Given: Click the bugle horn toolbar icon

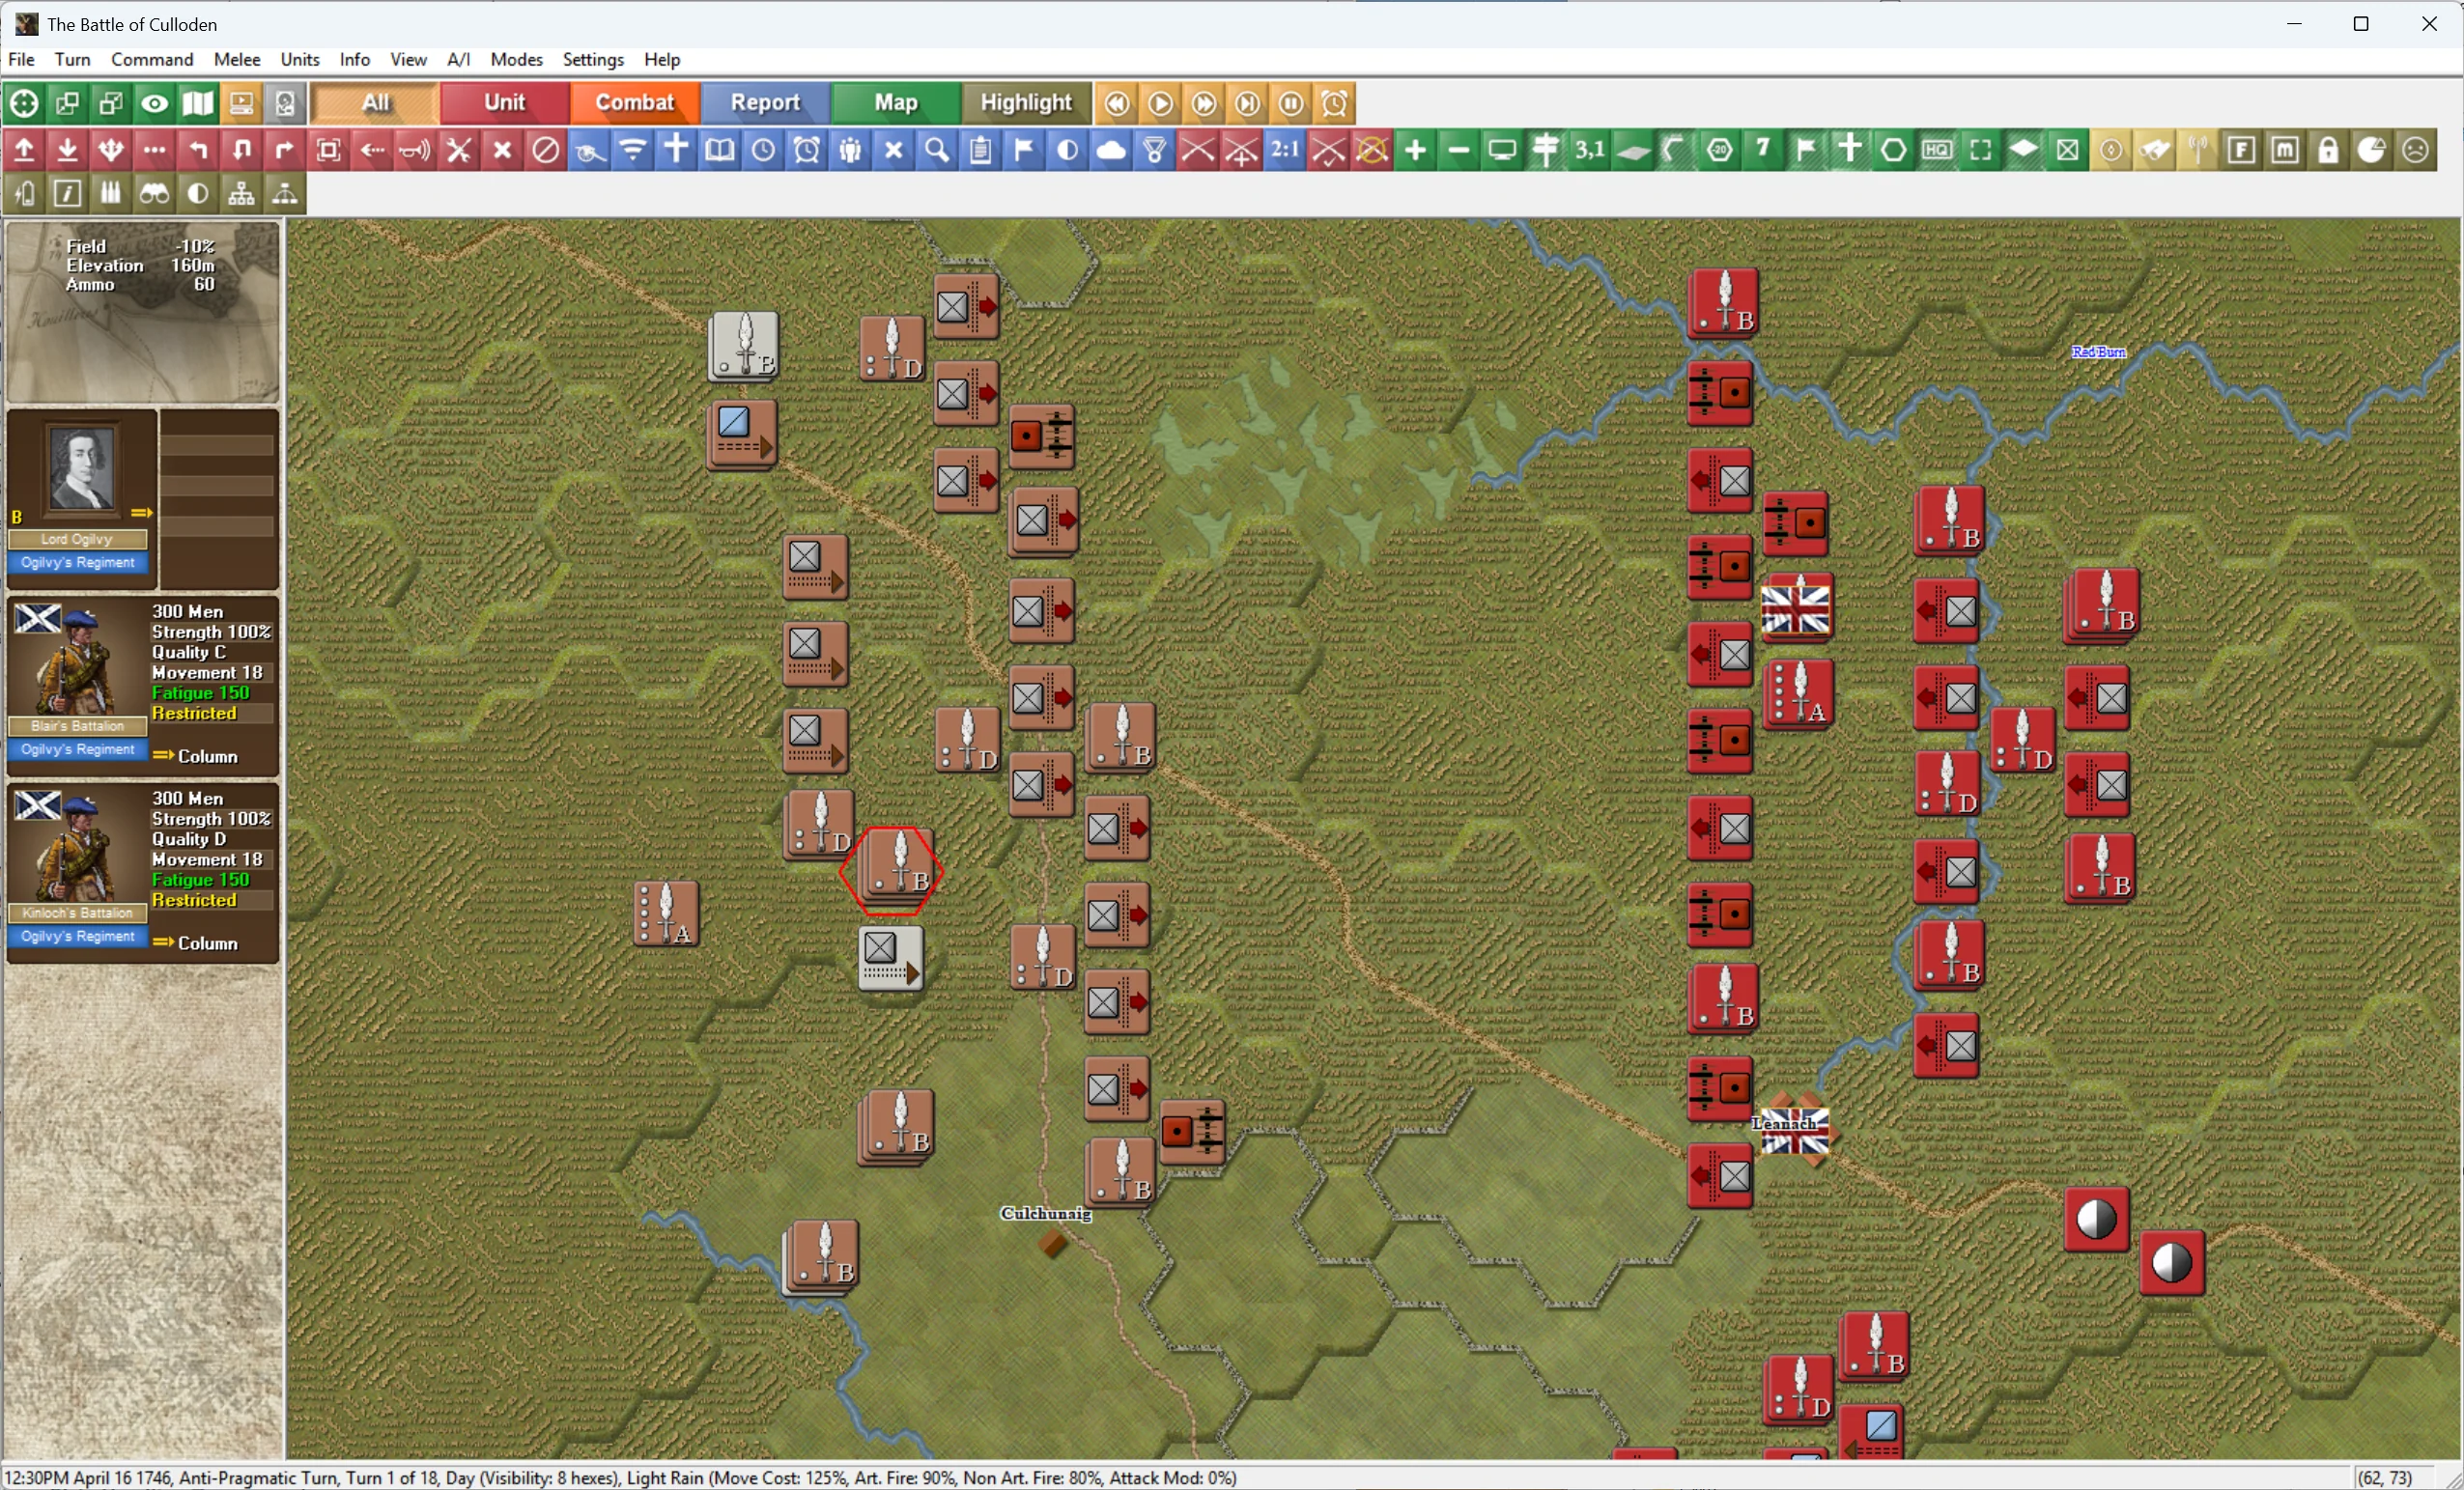Looking at the screenshot, I should point(415,151).
